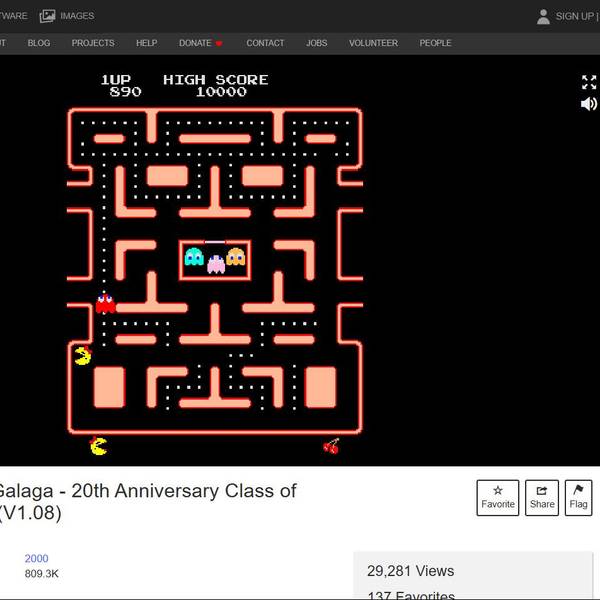Flag this item
The width and height of the screenshot is (600, 600).
579,498
